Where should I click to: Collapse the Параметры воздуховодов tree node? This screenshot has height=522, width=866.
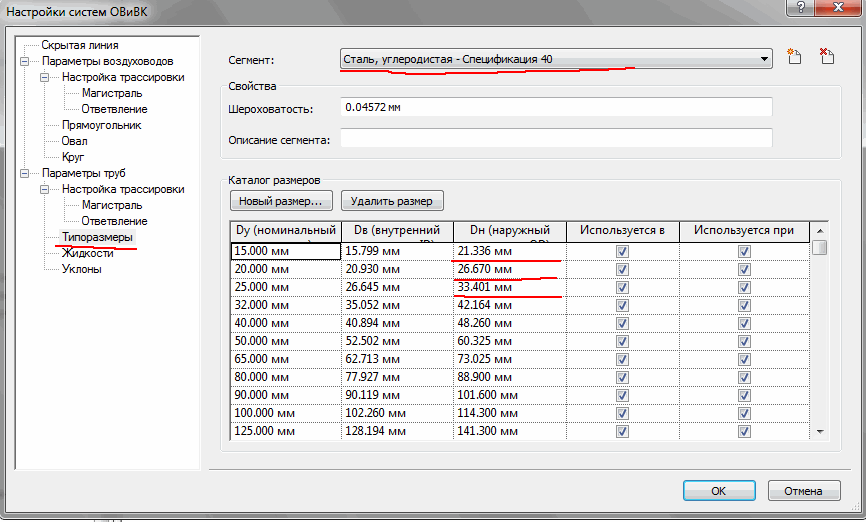click(25, 61)
